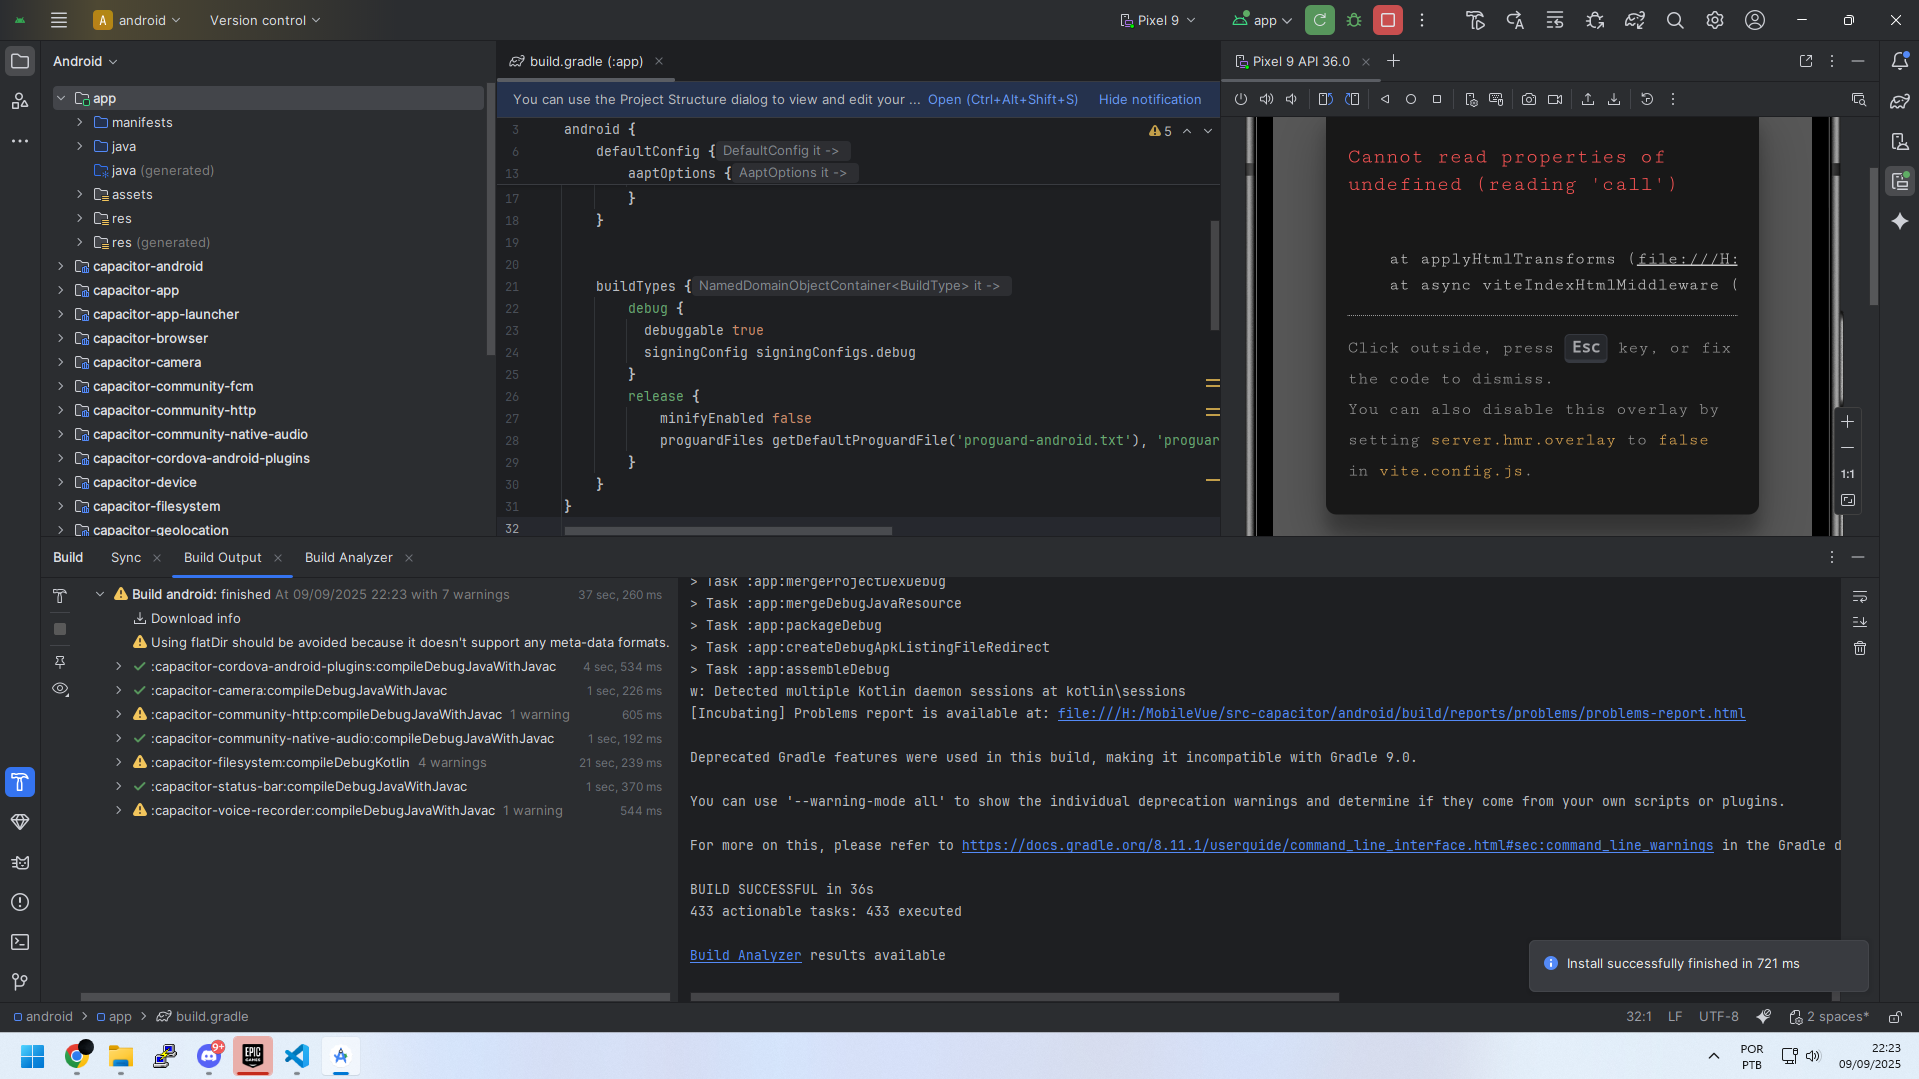
Task: Open Gemini assistant star icon
Action: (1900, 221)
